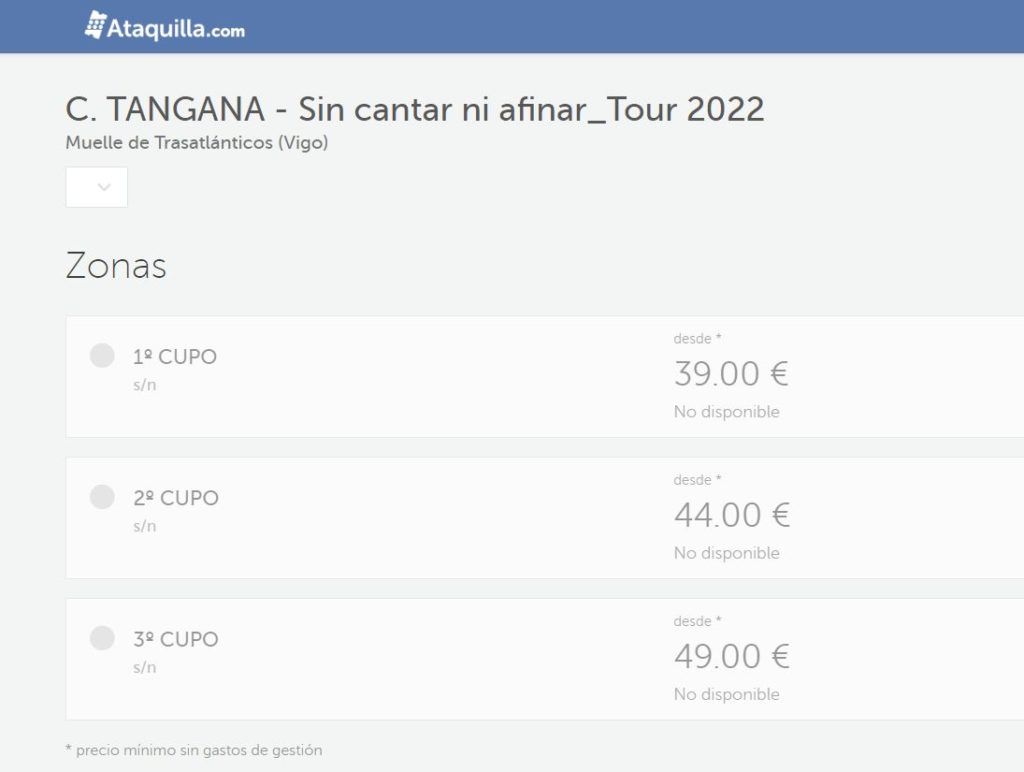The height and width of the screenshot is (772, 1024).
Task: Click the Ataquilla ticket logo icon
Action: coord(95,25)
